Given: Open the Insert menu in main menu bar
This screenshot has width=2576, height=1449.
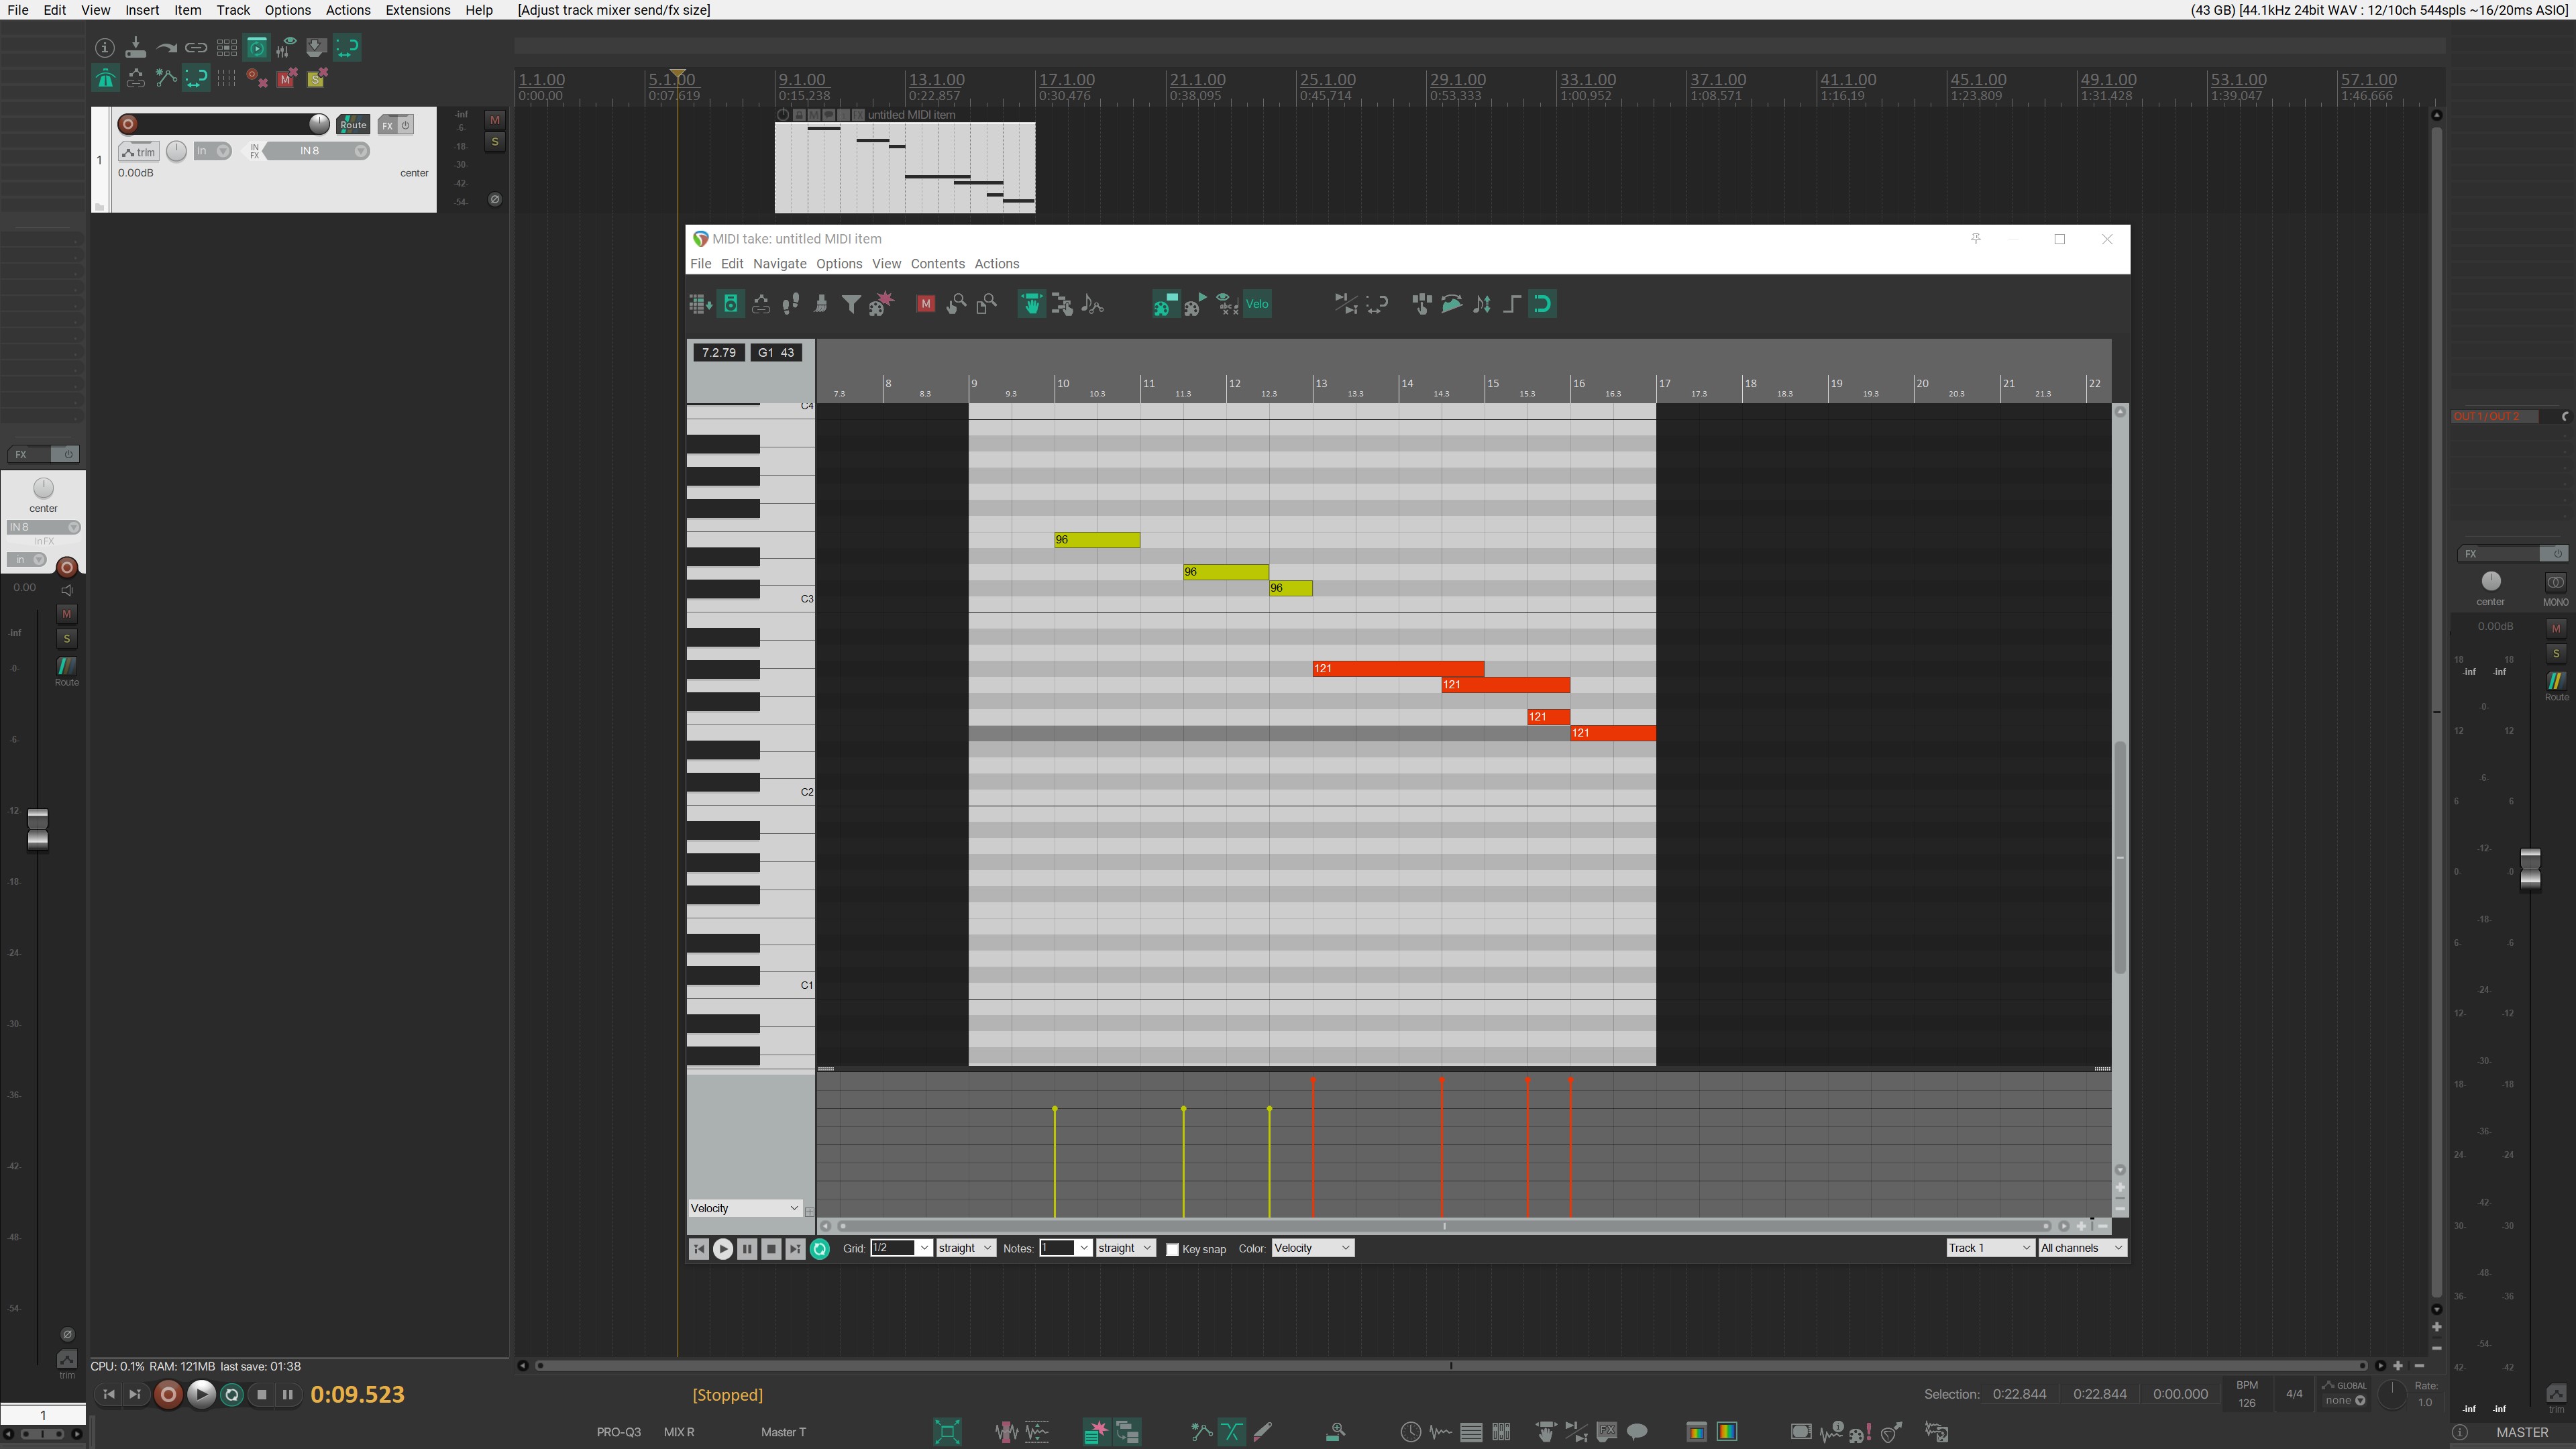Looking at the screenshot, I should (x=142, y=10).
